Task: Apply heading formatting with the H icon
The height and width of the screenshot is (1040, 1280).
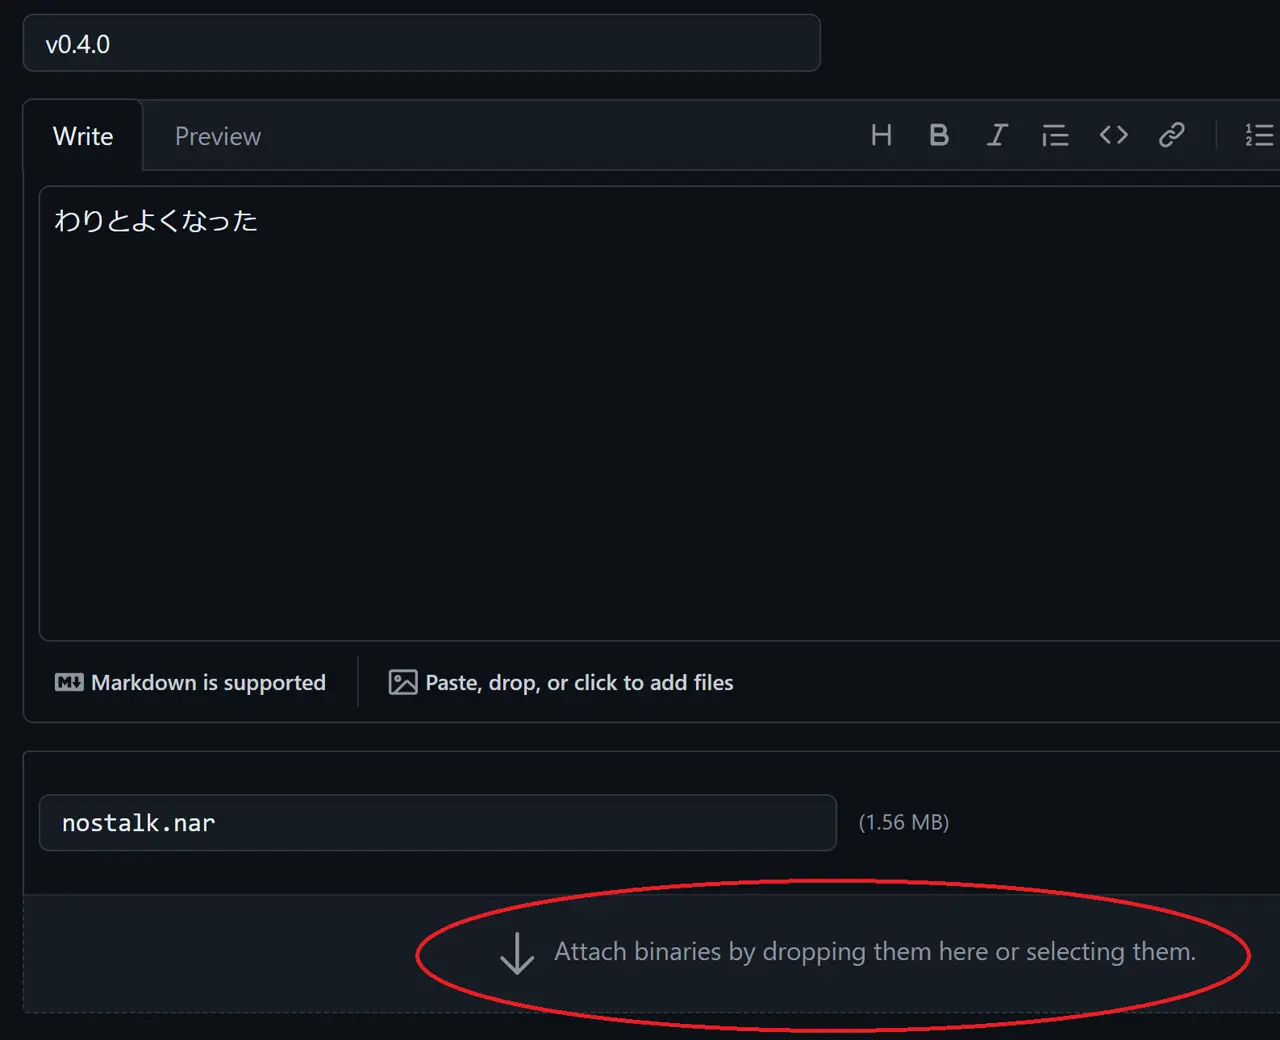Action: (x=881, y=135)
